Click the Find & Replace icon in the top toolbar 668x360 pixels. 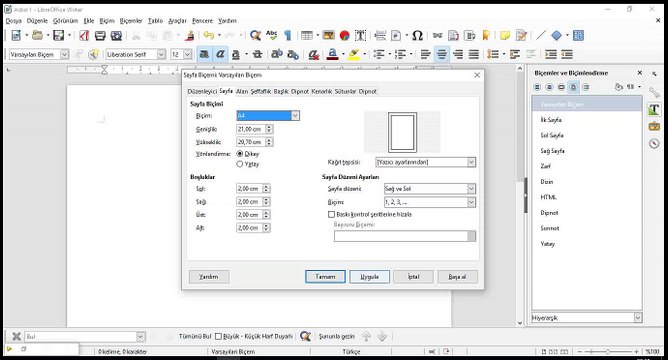click(x=255, y=36)
